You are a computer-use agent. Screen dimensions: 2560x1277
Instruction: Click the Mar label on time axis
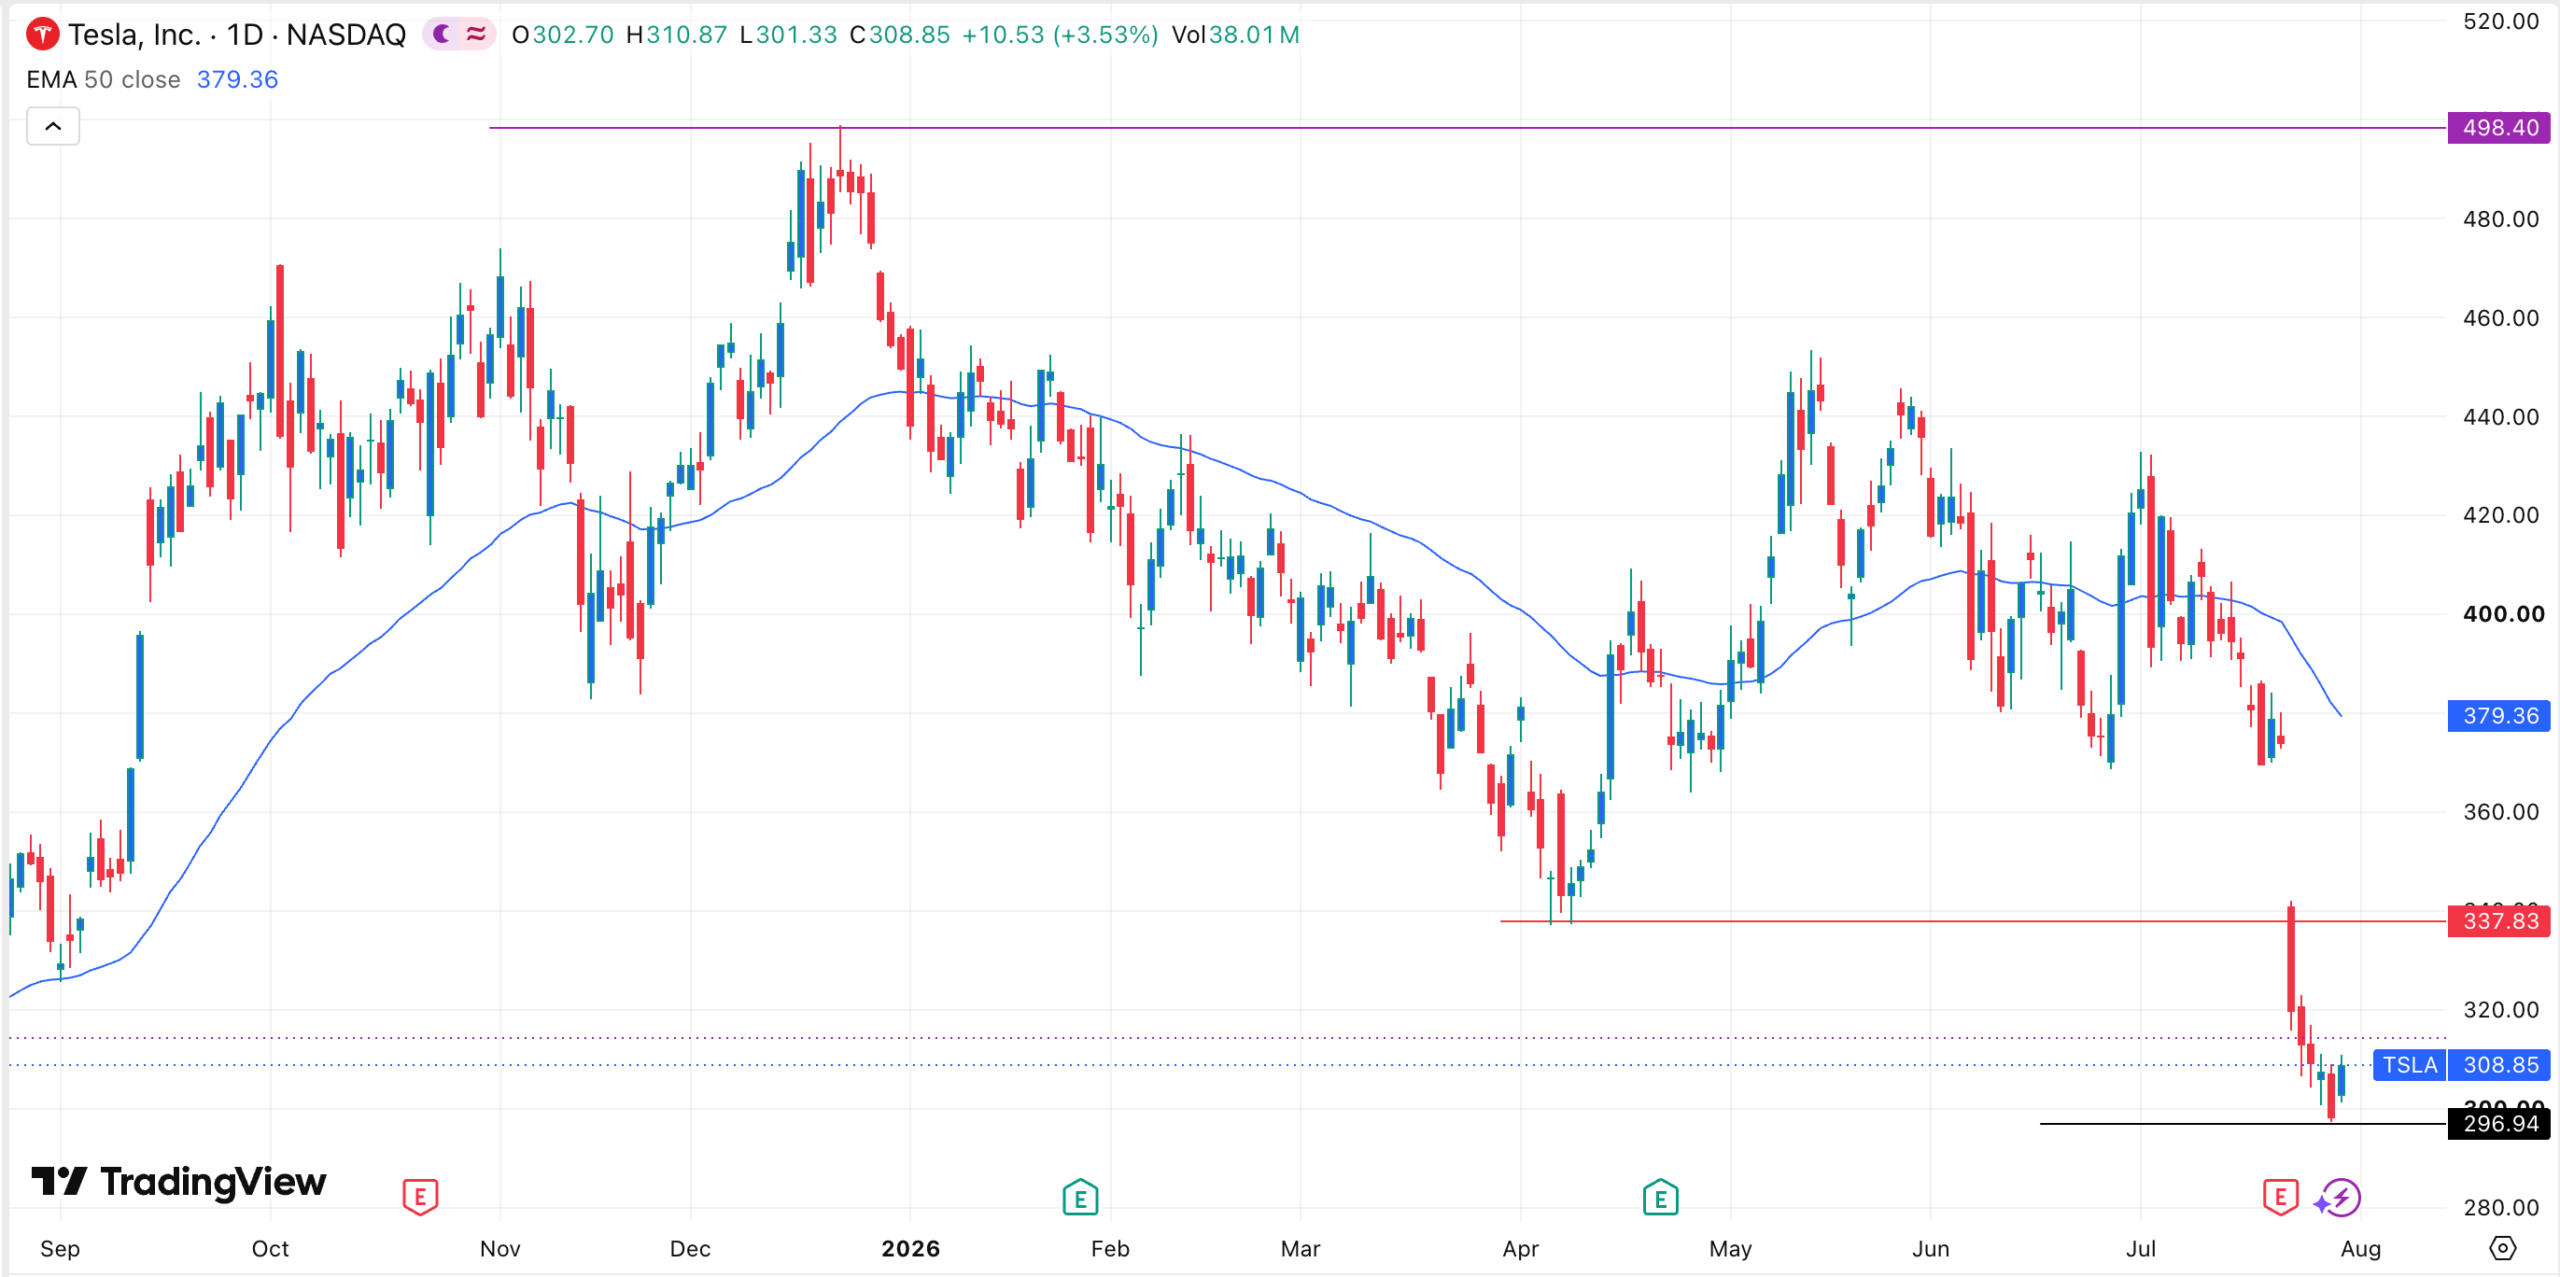click(1300, 1249)
